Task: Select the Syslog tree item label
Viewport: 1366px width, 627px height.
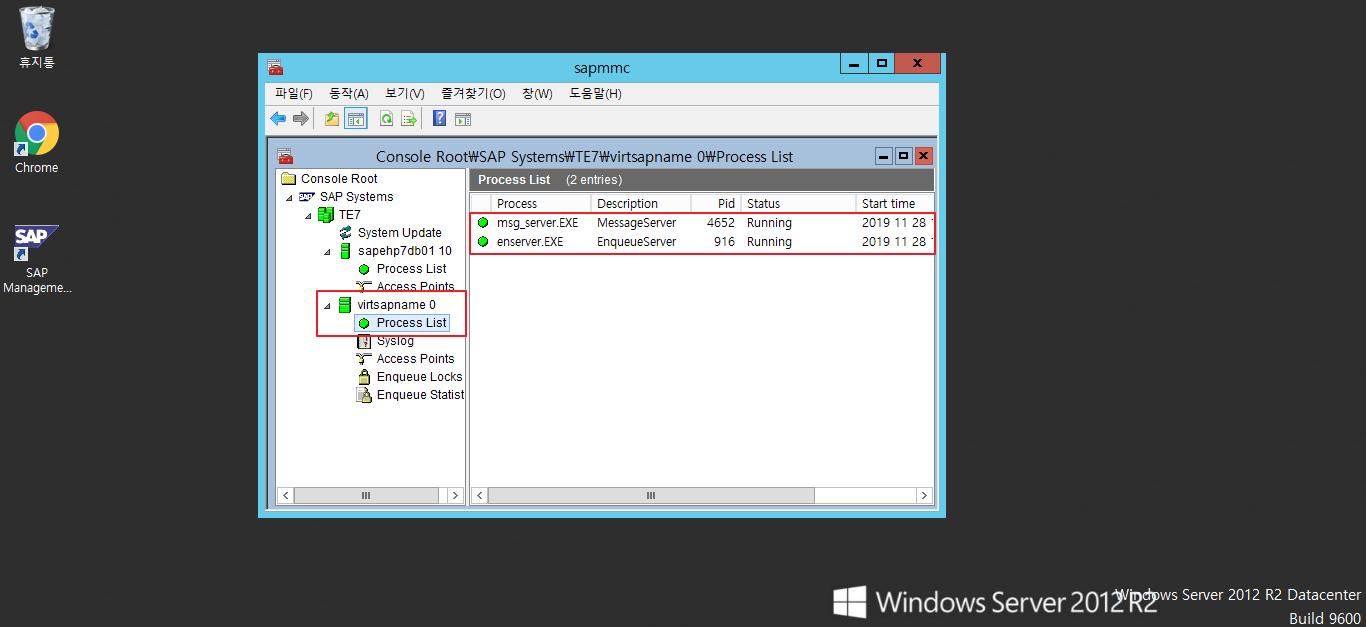Action: click(395, 341)
